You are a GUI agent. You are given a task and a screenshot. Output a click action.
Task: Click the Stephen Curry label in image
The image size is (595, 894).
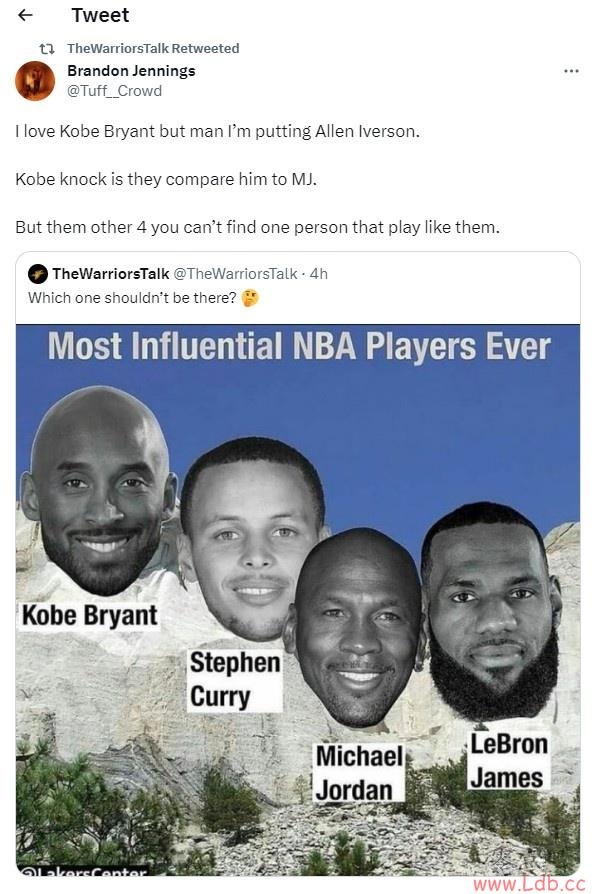click(235, 680)
